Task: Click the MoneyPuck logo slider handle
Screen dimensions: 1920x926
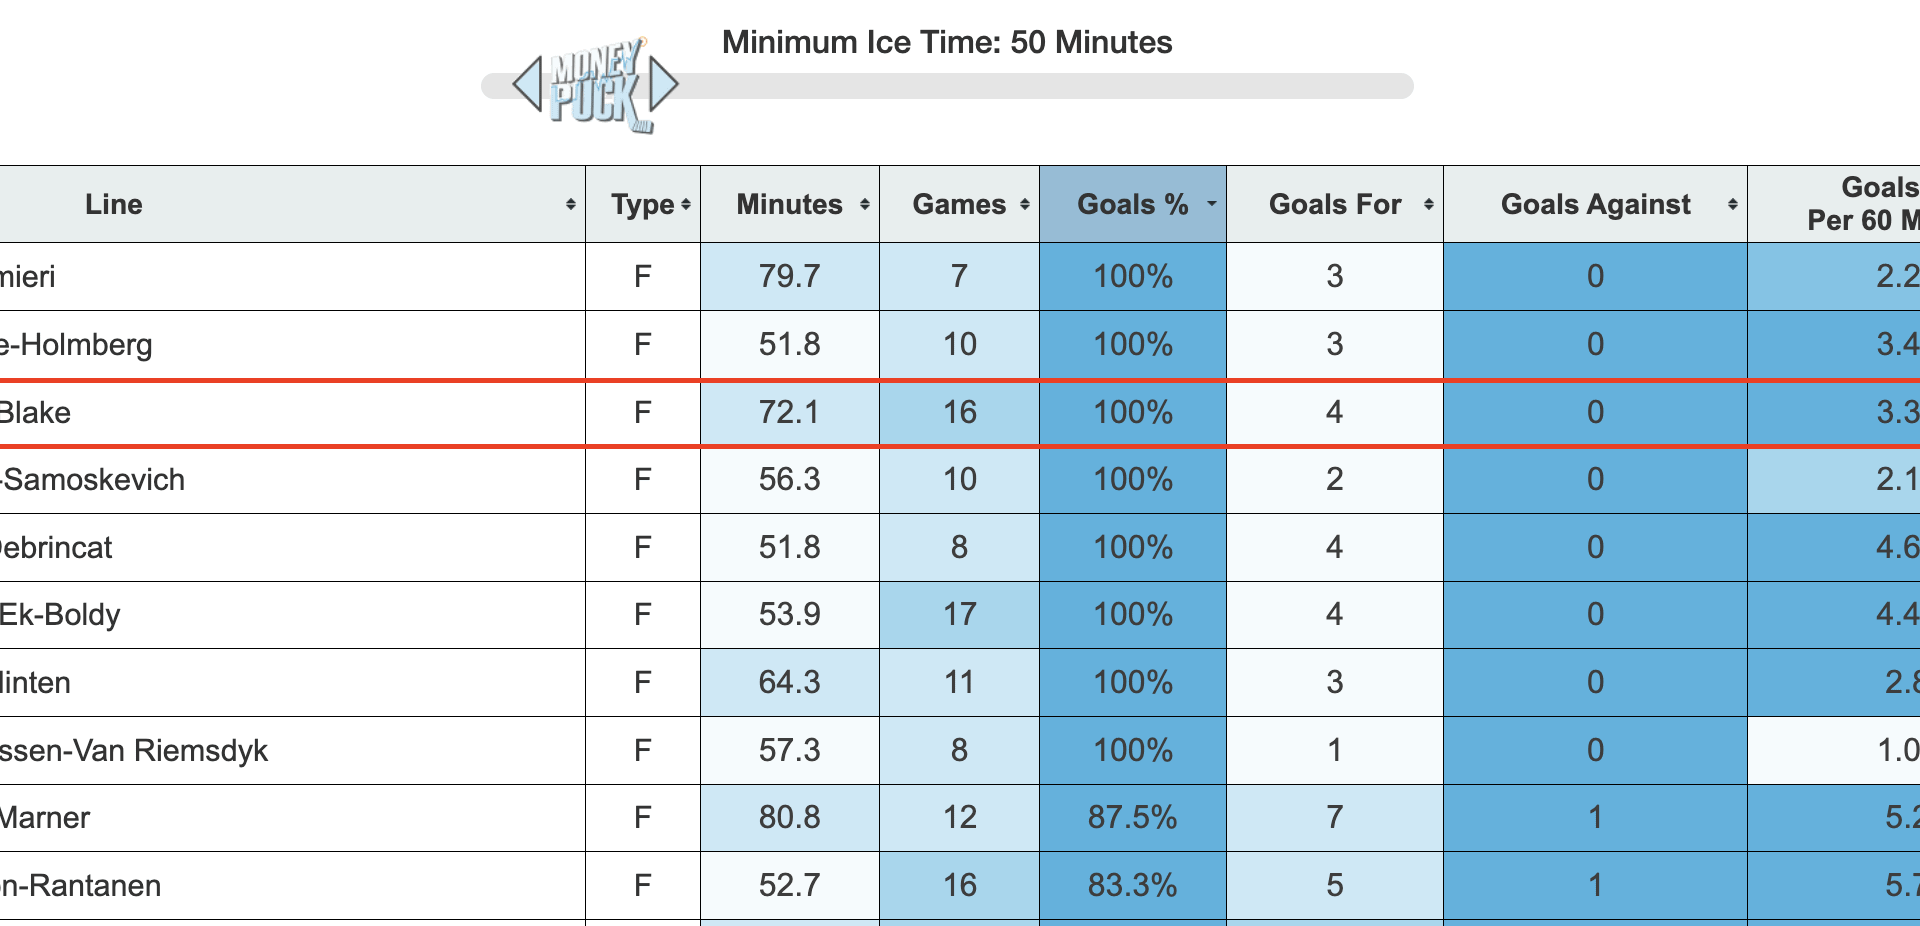Action: 595,88
